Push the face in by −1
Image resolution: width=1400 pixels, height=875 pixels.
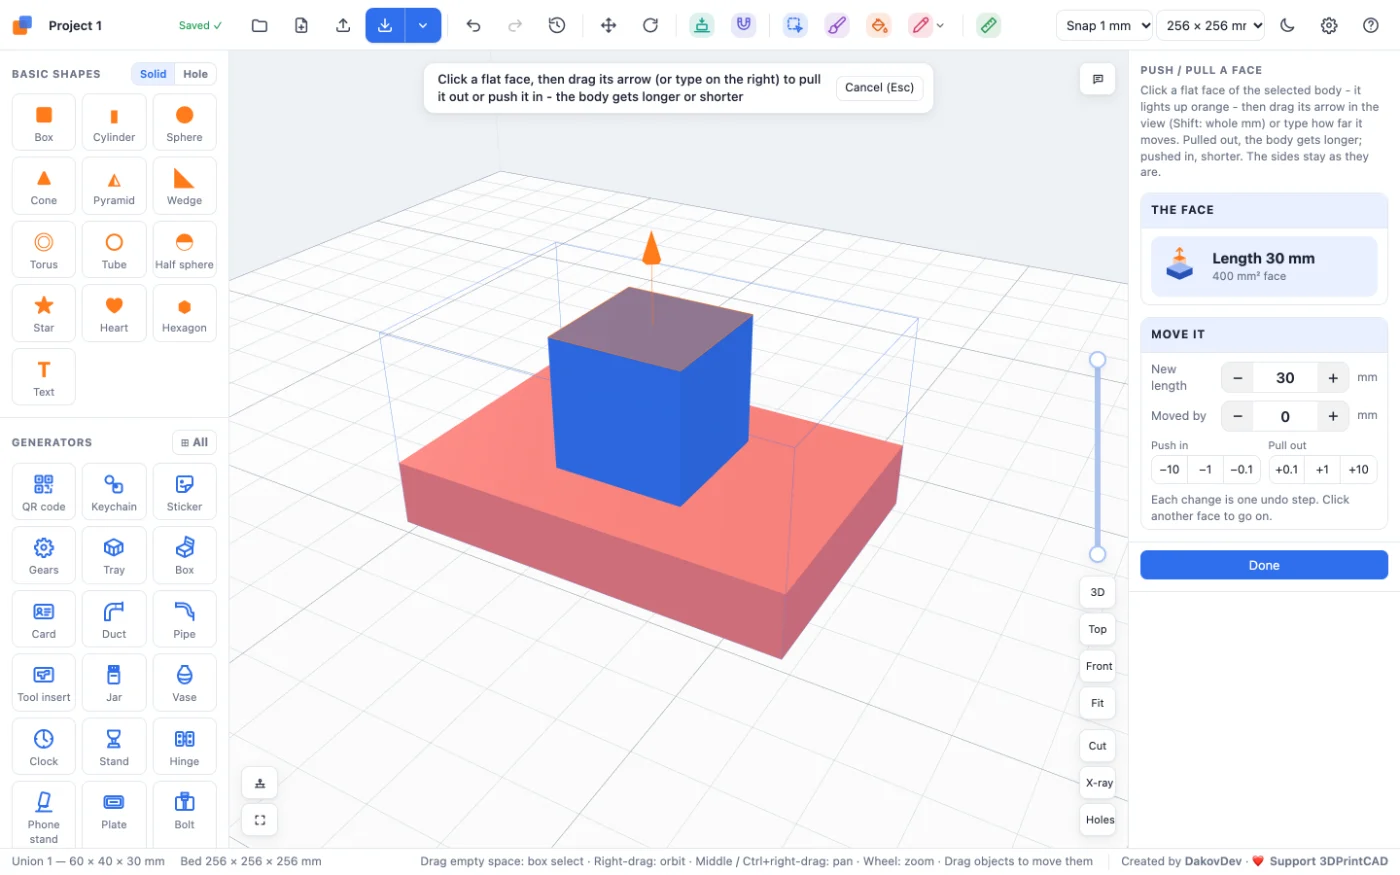coord(1206,469)
